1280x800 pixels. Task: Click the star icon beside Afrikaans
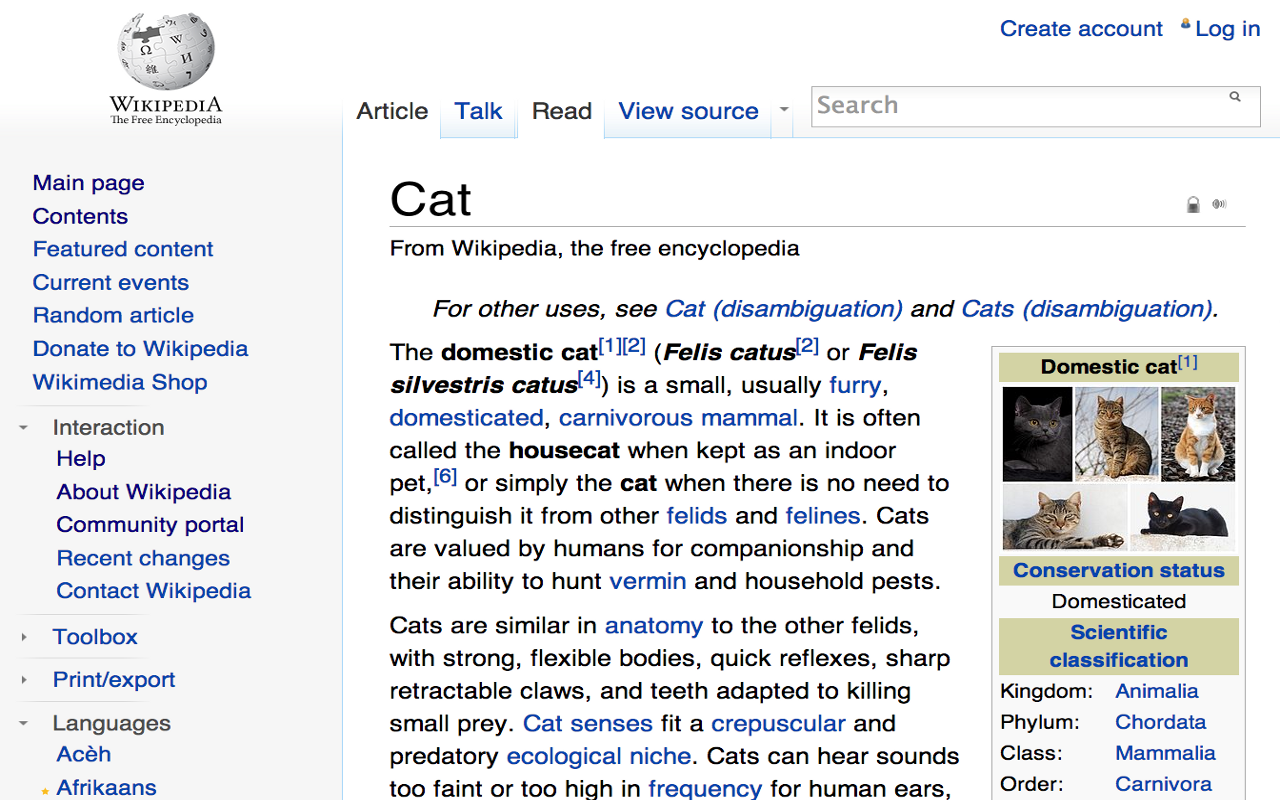pos(45,791)
